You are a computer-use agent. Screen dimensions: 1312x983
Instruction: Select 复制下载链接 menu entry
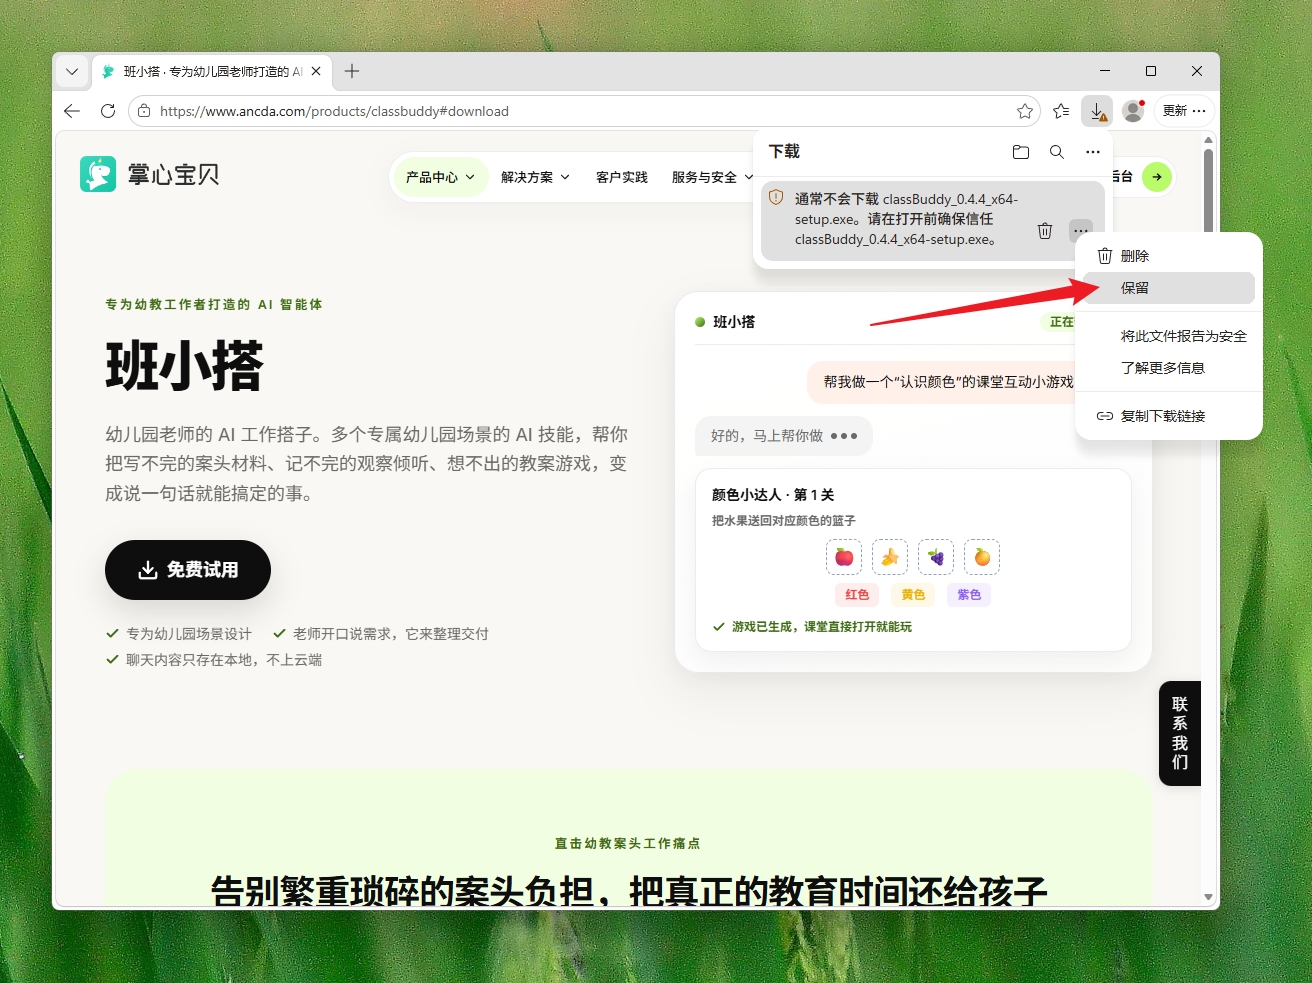[x=1169, y=416]
